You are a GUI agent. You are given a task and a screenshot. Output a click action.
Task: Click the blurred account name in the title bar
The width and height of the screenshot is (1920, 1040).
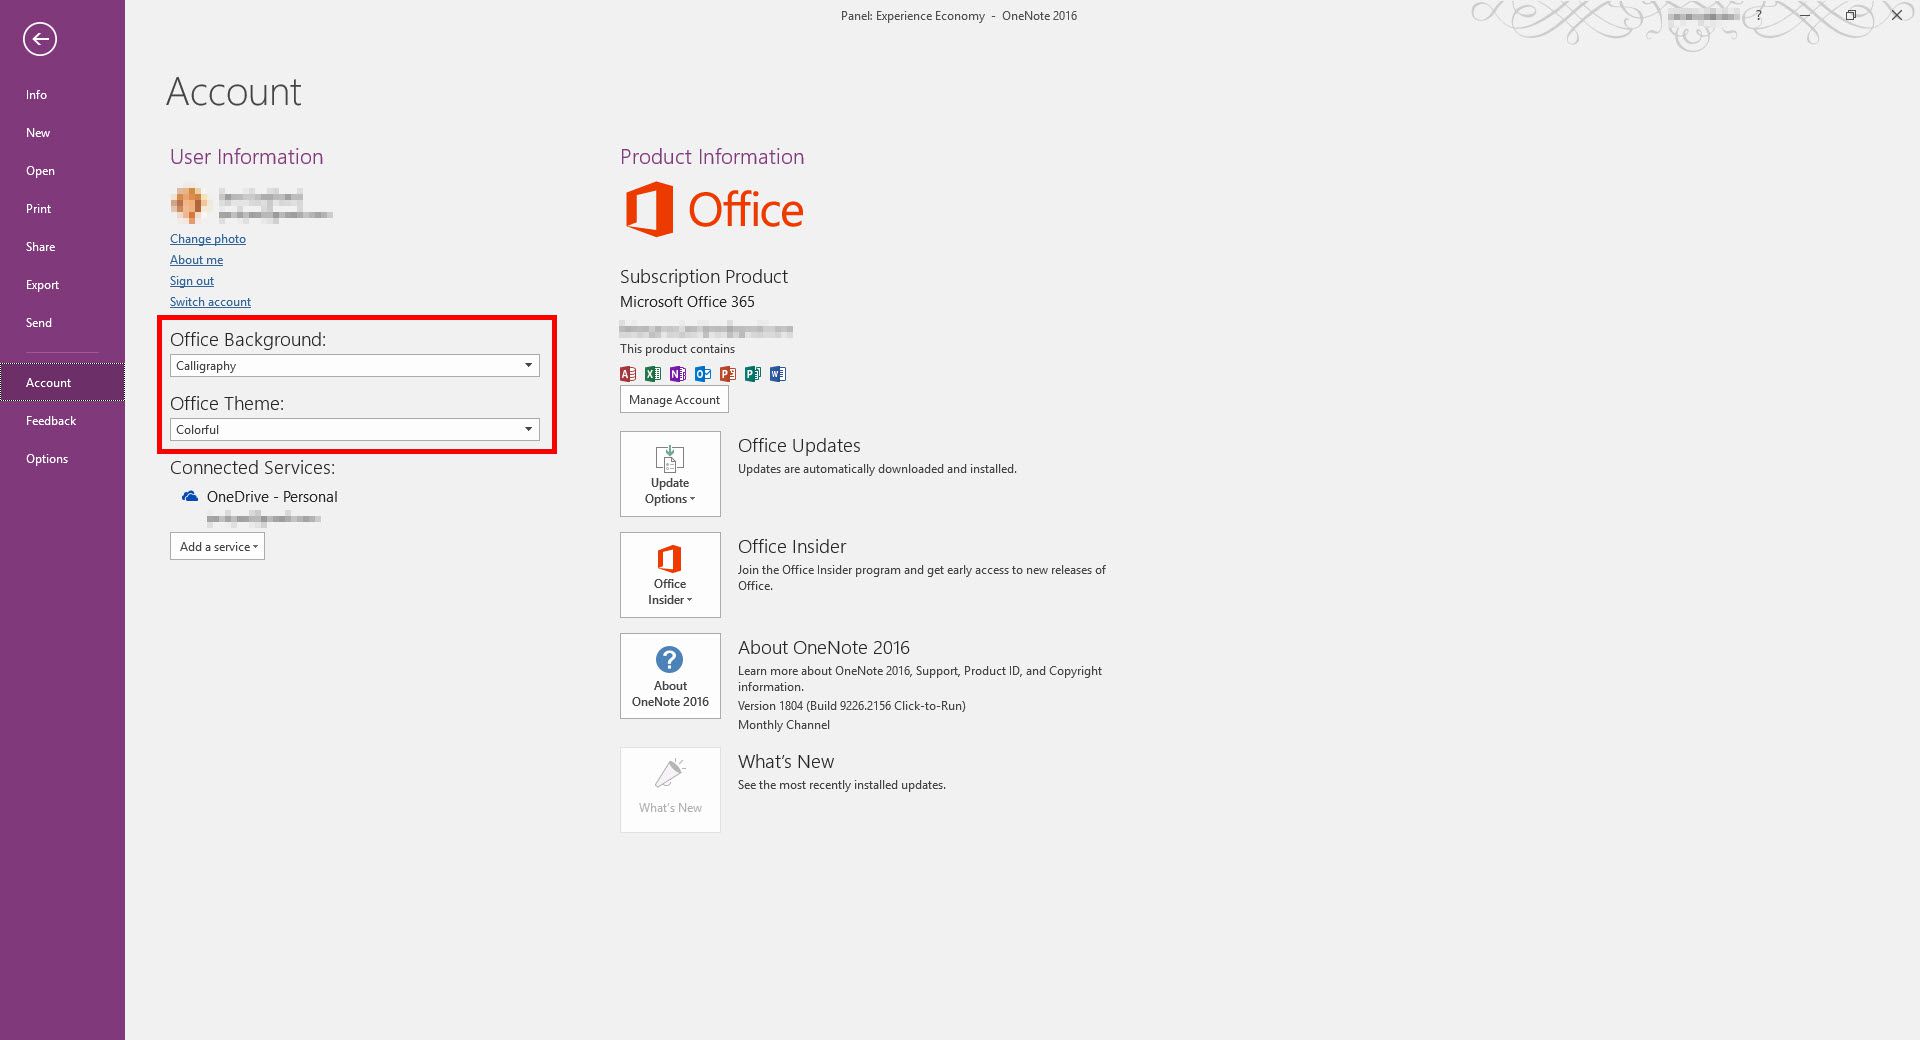[1702, 16]
